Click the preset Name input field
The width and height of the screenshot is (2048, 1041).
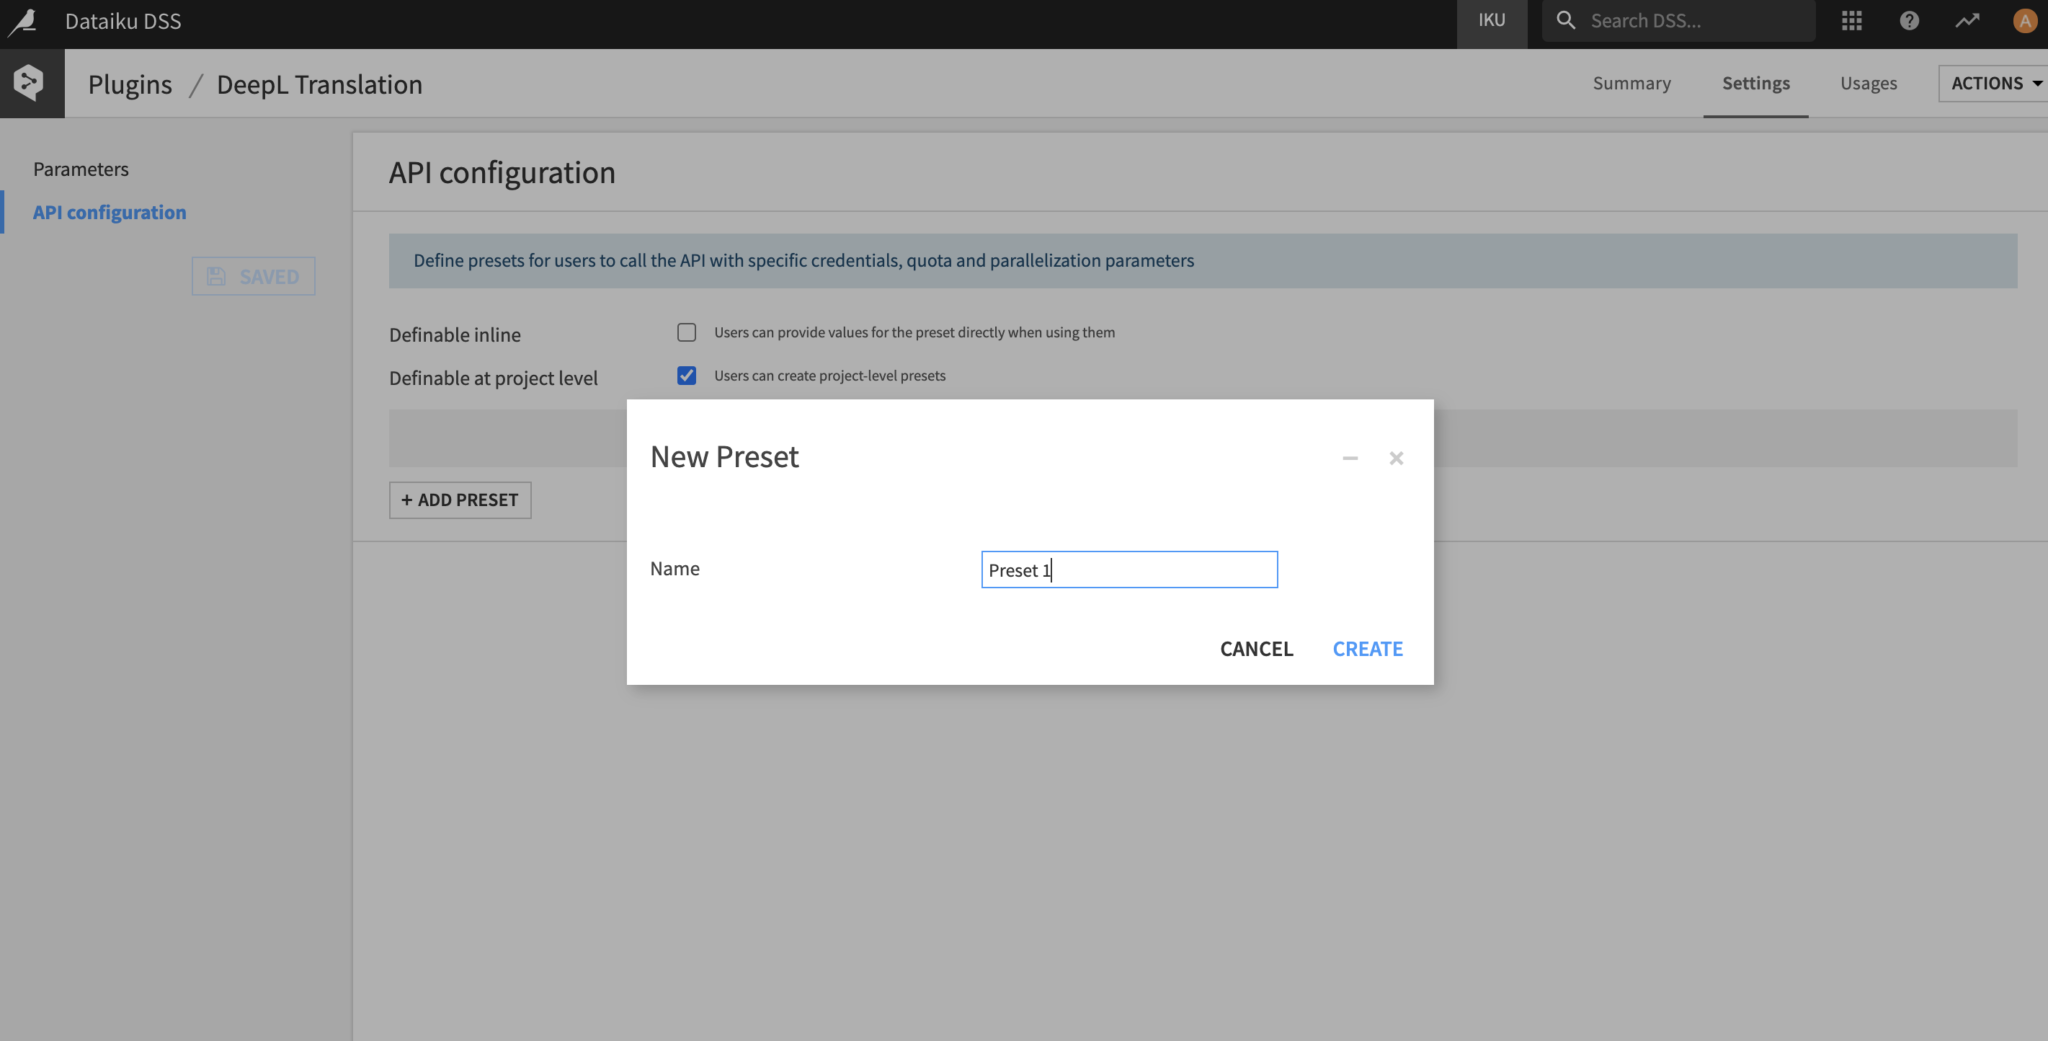coord(1129,570)
